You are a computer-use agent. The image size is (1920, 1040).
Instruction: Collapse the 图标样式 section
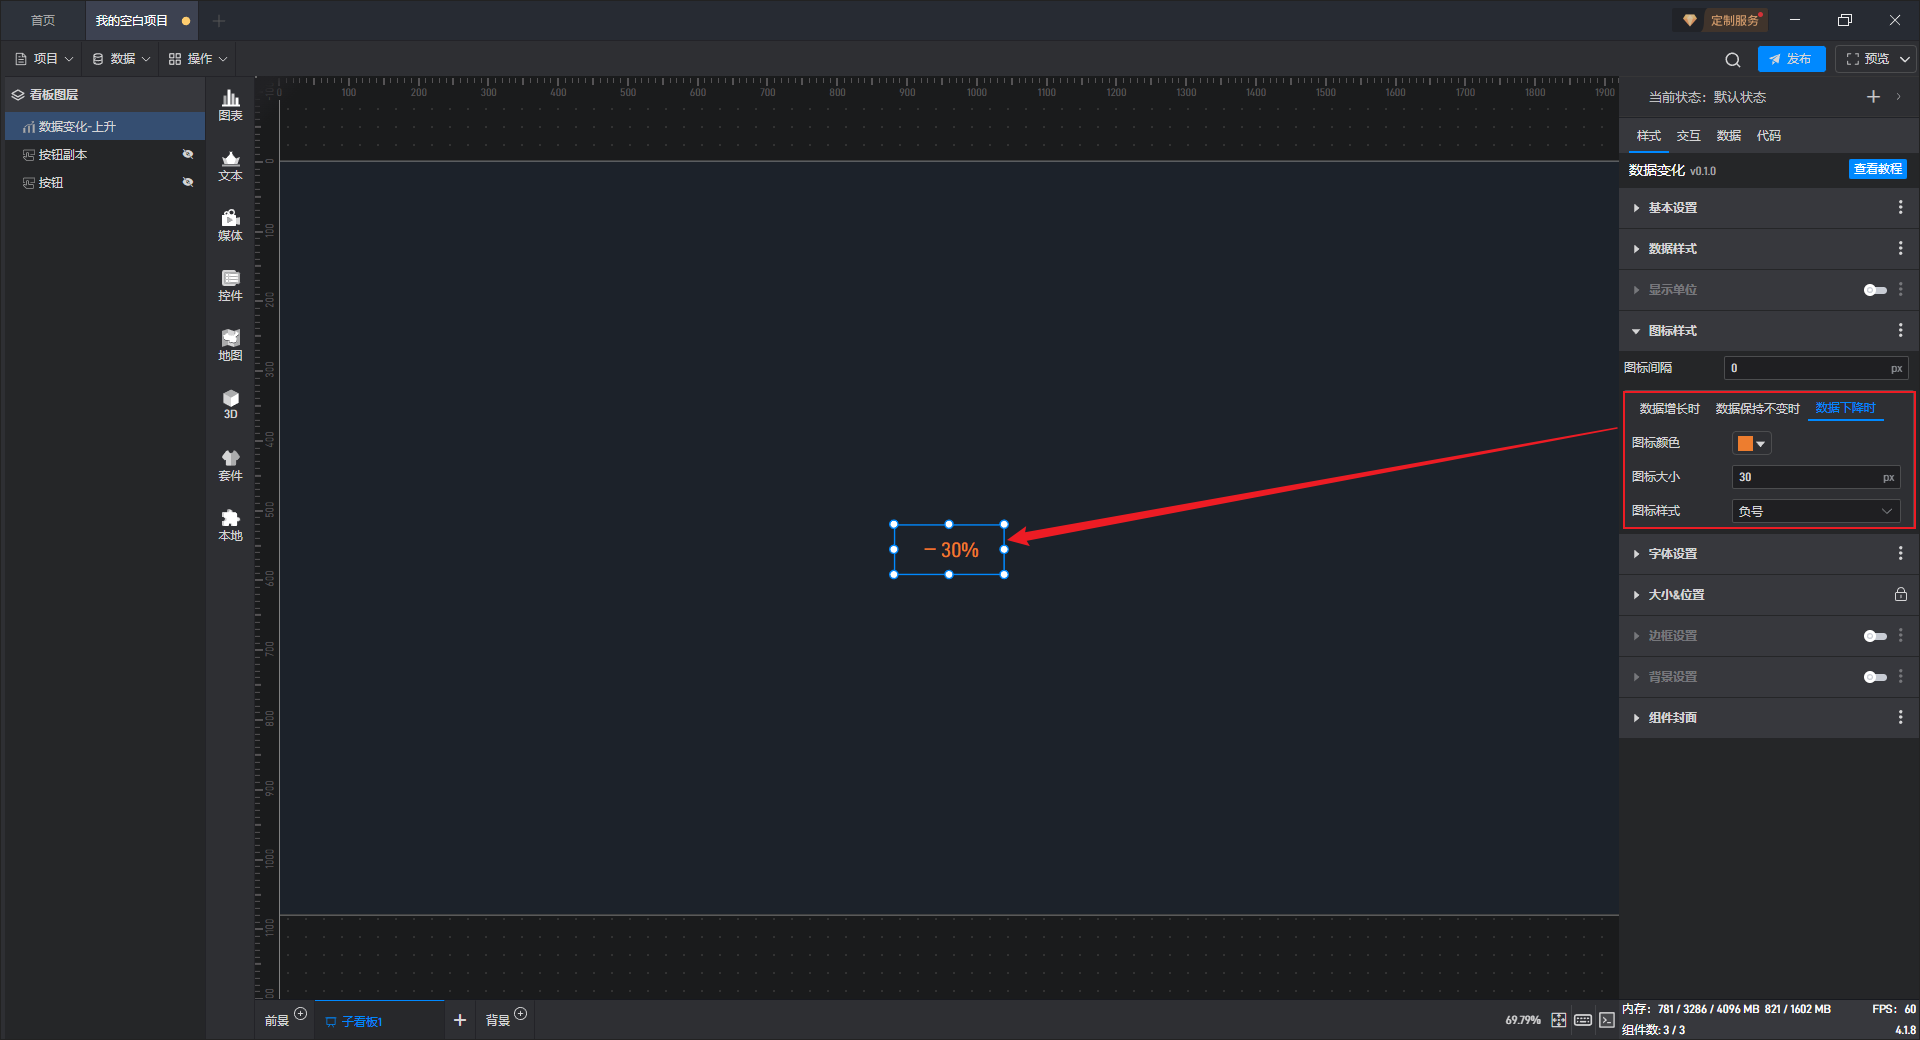tap(1636, 331)
